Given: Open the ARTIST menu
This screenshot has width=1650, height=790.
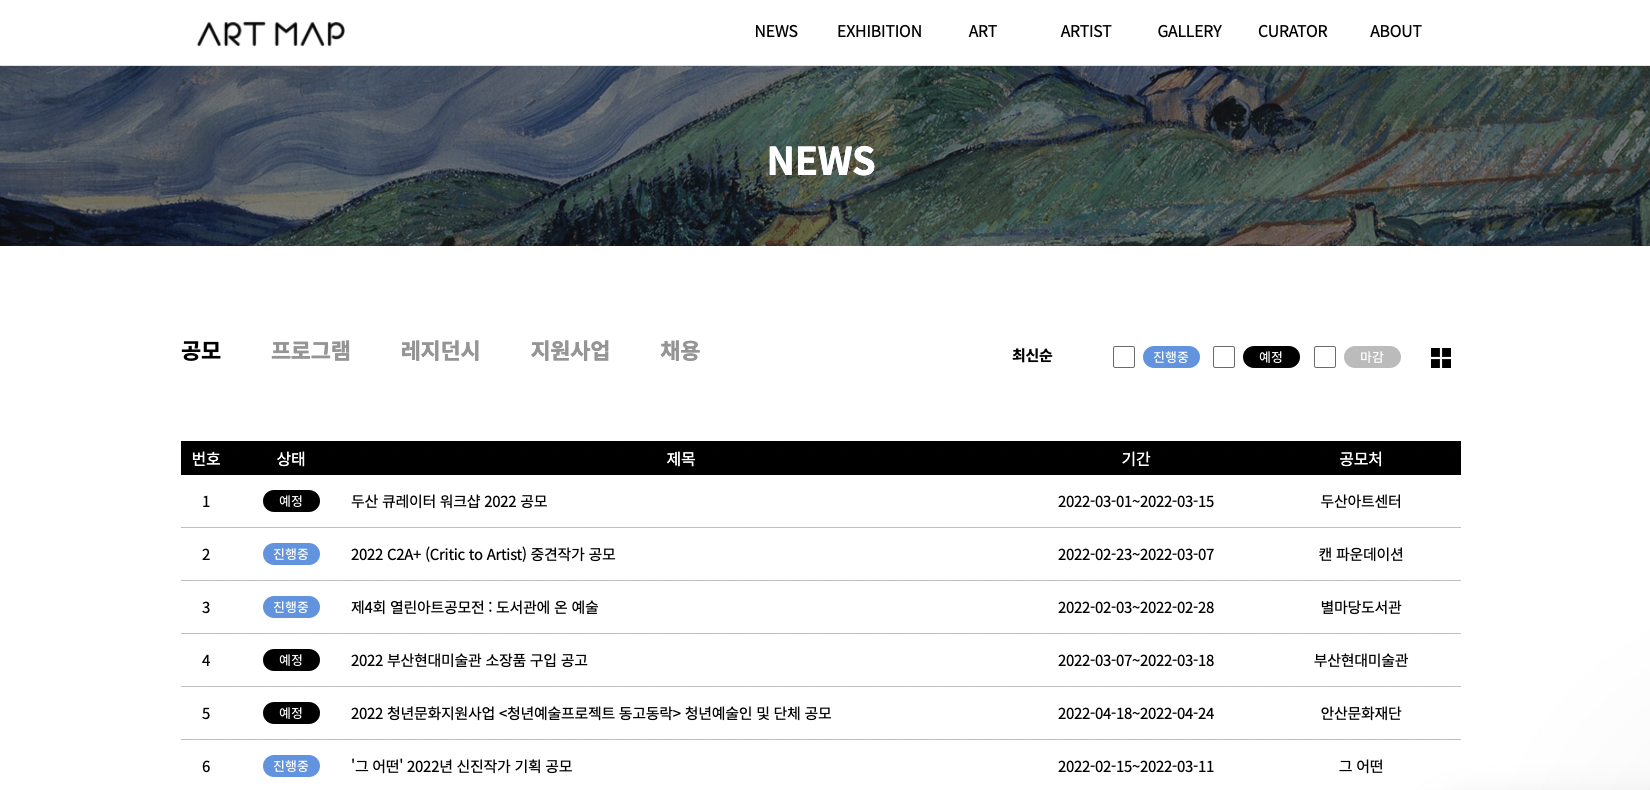Looking at the screenshot, I should click(x=1086, y=31).
